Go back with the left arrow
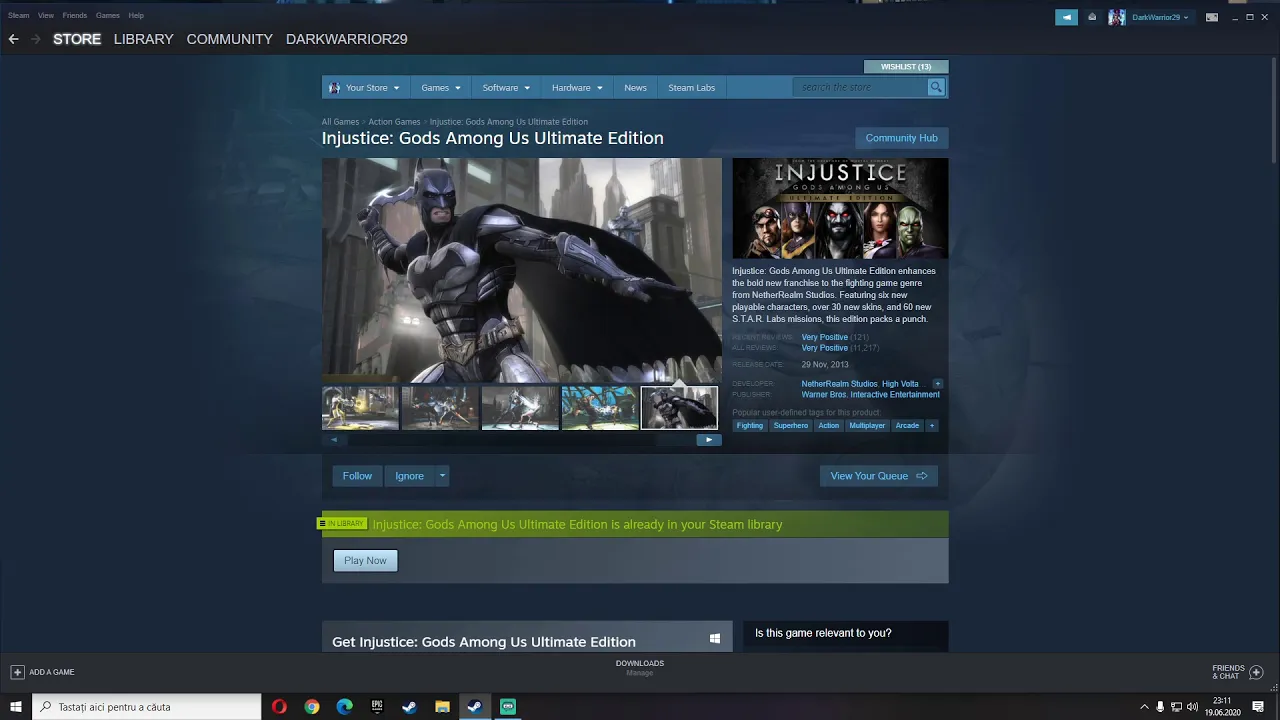Viewport: 1280px width, 720px height. (13, 39)
